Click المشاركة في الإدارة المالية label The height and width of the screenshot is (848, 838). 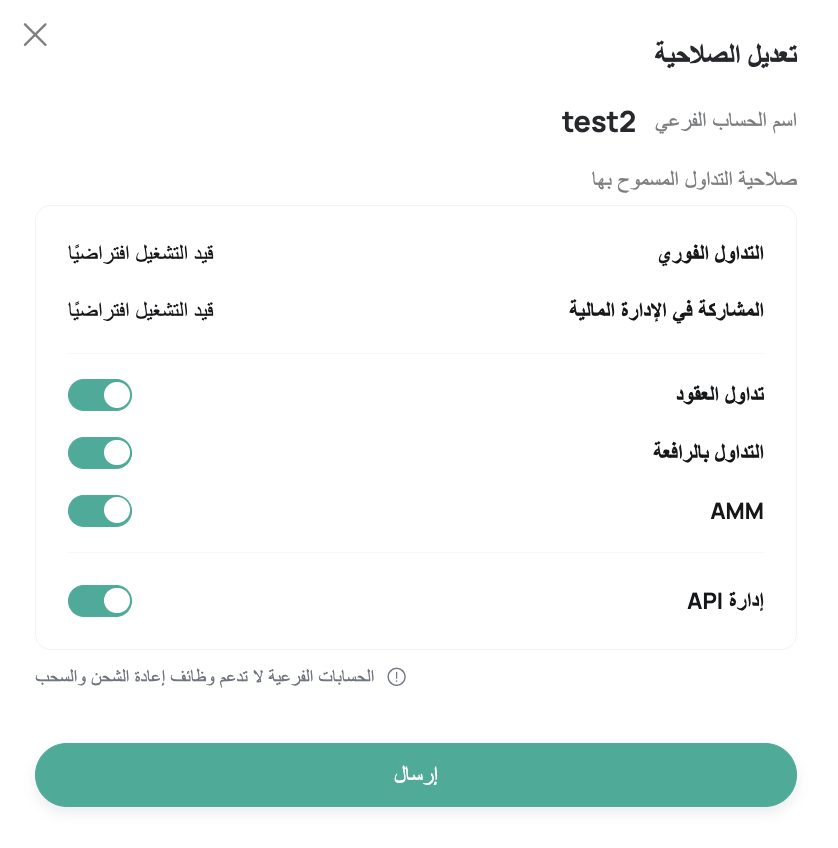tap(666, 310)
